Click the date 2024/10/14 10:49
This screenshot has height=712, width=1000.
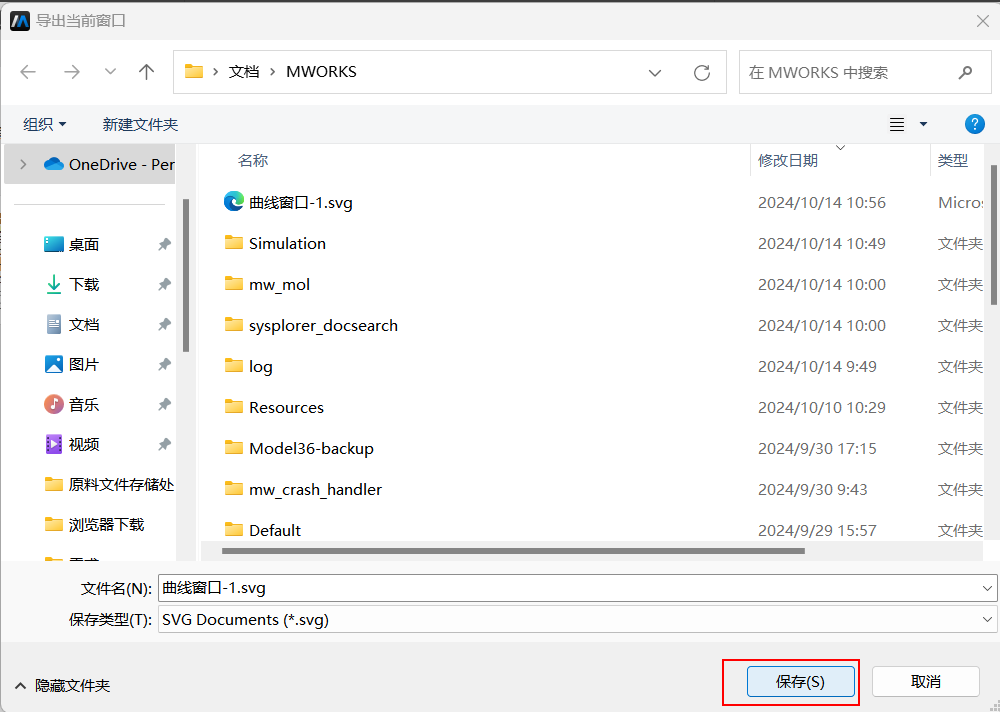[821, 243]
